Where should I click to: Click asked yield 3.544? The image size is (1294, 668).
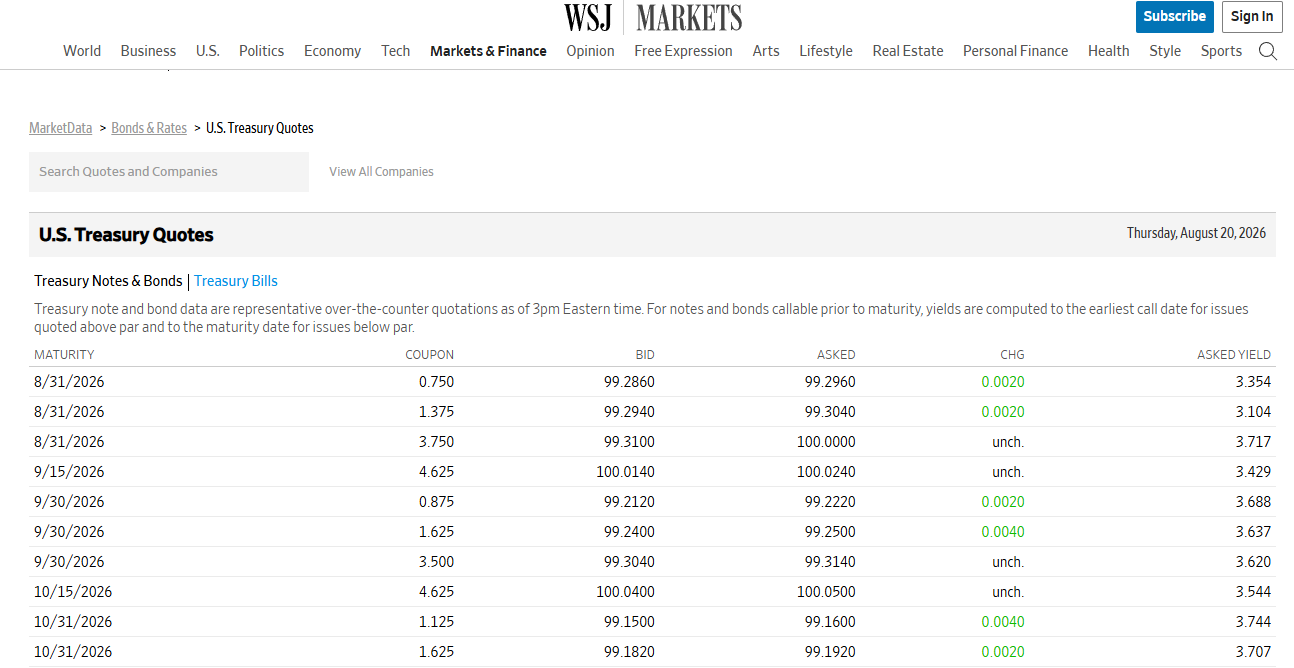[x=1253, y=592]
